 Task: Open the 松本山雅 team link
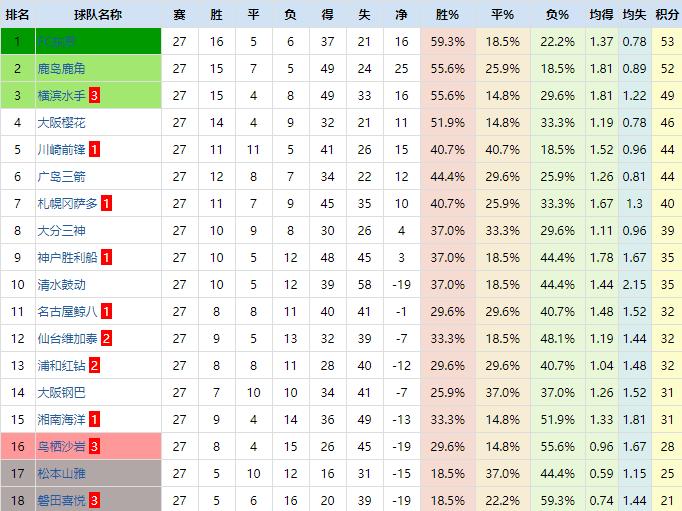61,473
